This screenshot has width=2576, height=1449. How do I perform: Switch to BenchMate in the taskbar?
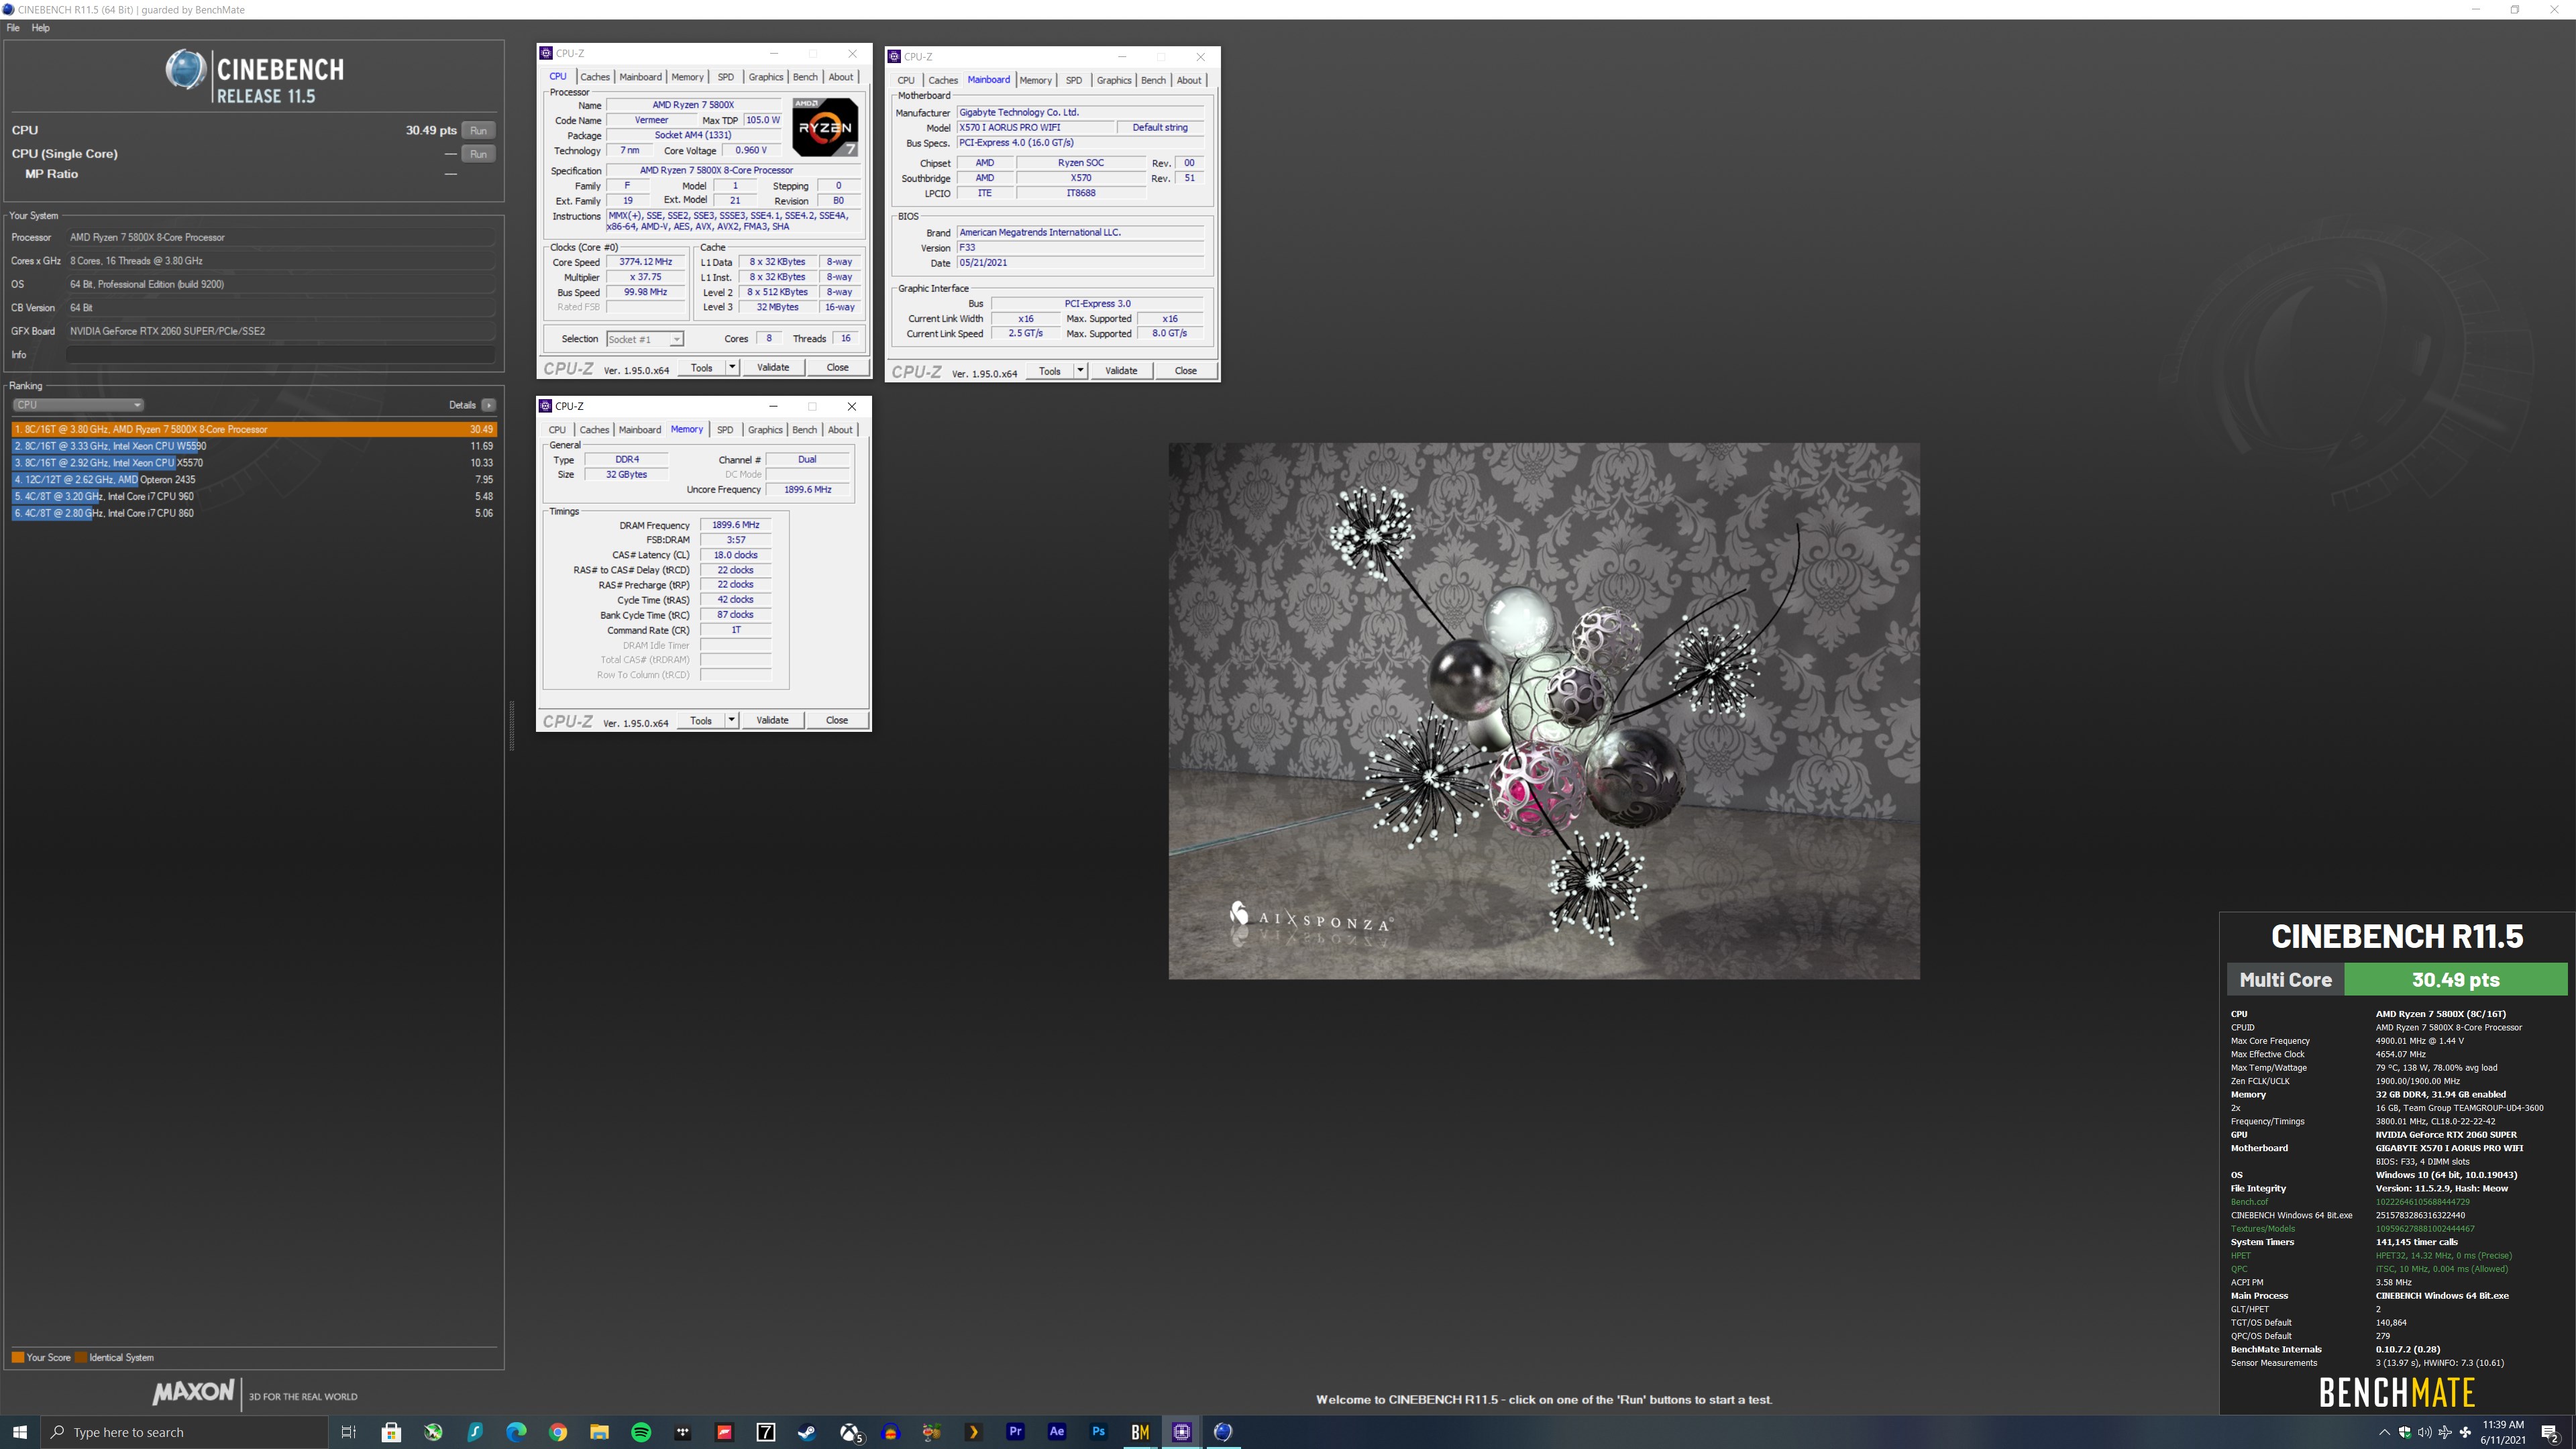[x=1140, y=1432]
